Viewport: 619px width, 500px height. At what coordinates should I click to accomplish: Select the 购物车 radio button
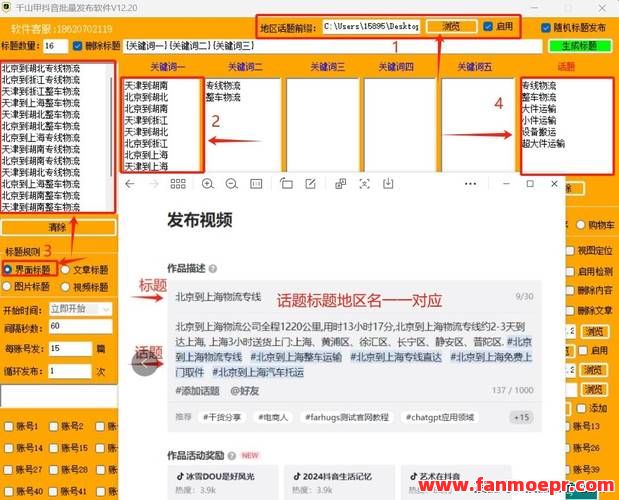click(x=580, y=225)
